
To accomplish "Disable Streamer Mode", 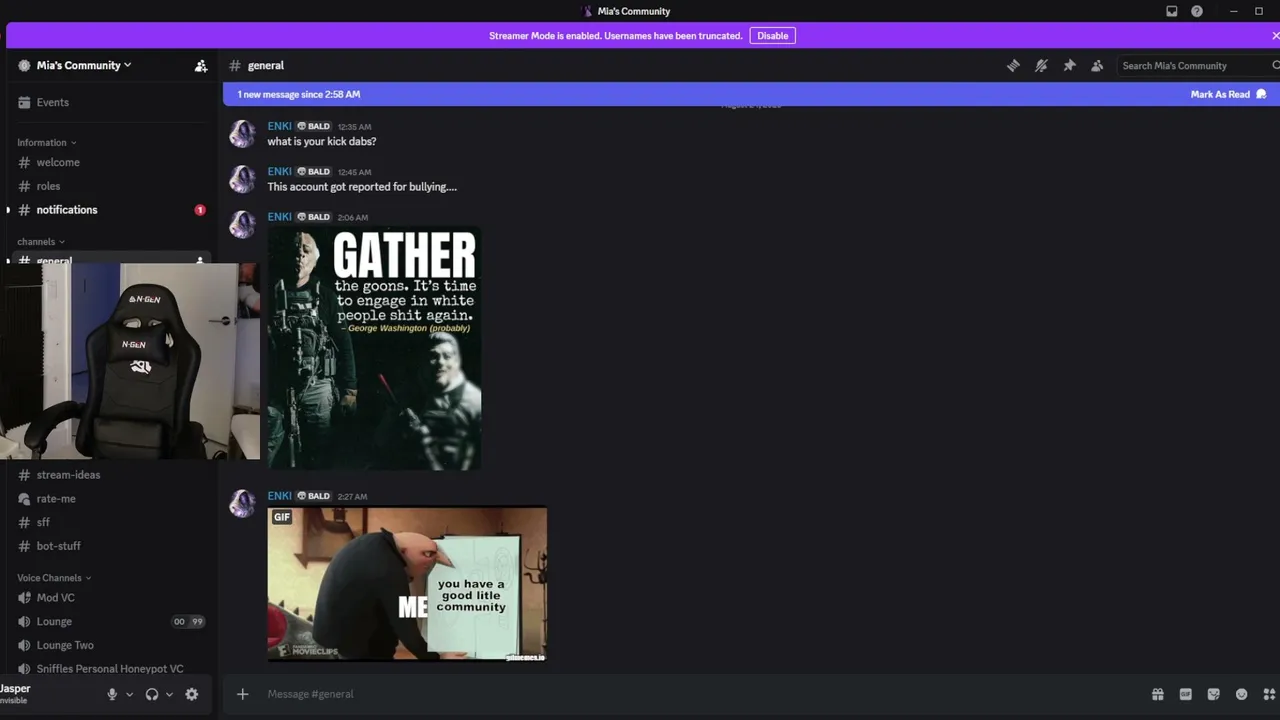I will 772,36.
